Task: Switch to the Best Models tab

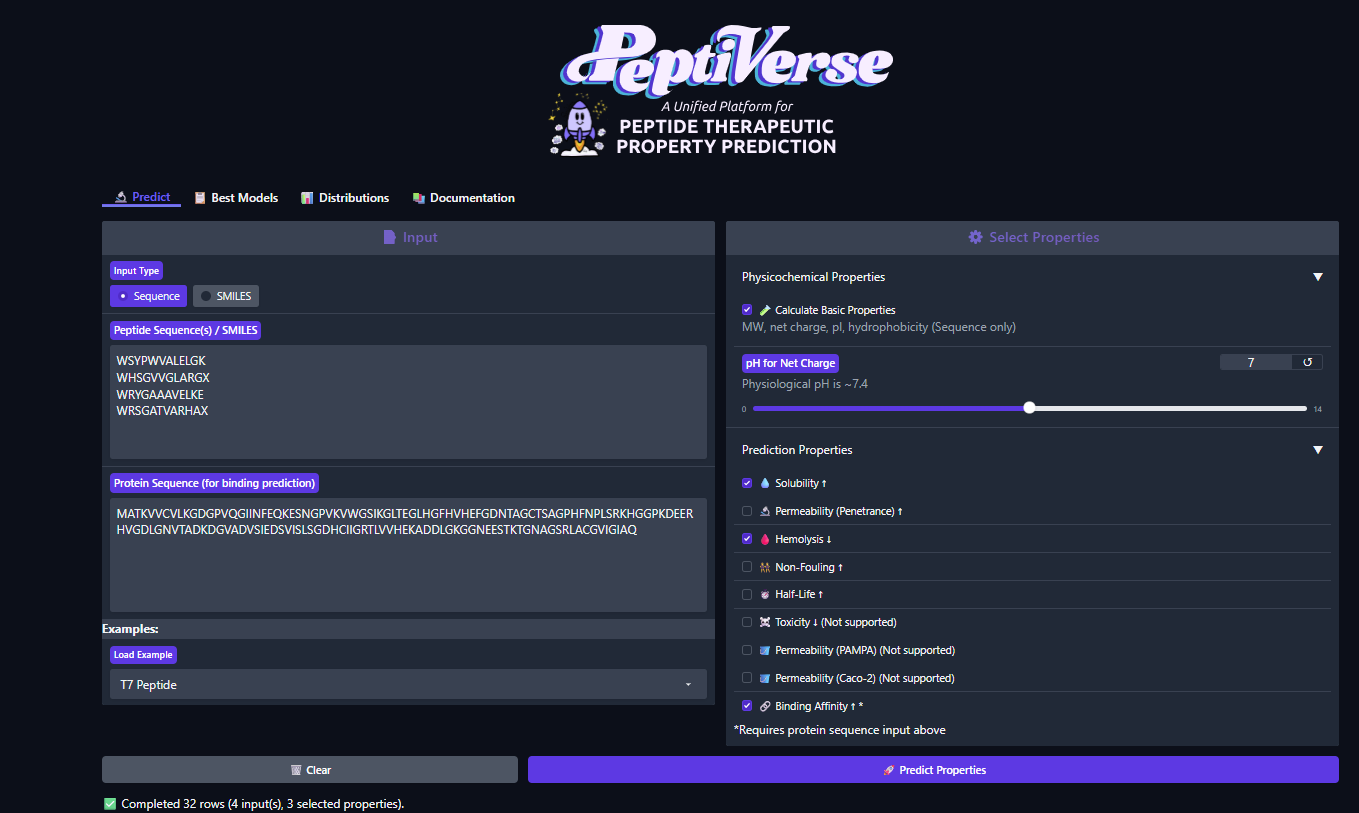Action: 236,198
